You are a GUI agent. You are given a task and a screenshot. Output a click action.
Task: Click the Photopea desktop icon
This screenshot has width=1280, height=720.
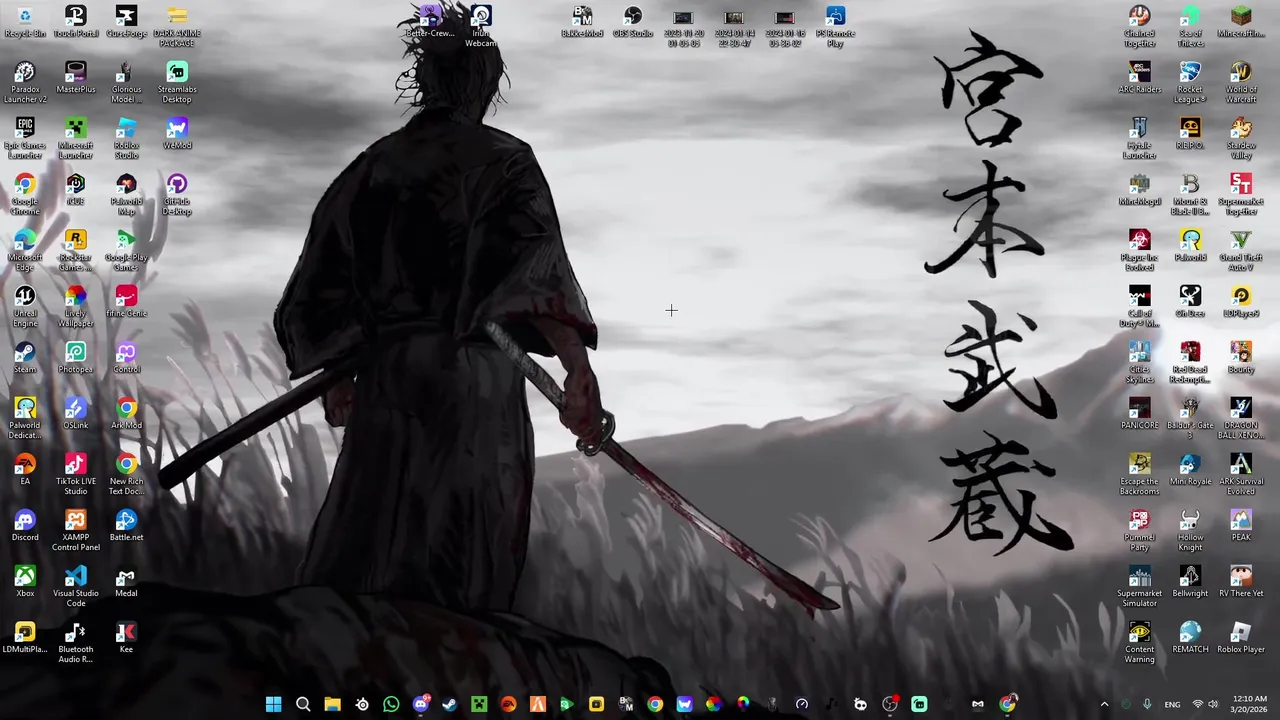(x=76, y=358)
